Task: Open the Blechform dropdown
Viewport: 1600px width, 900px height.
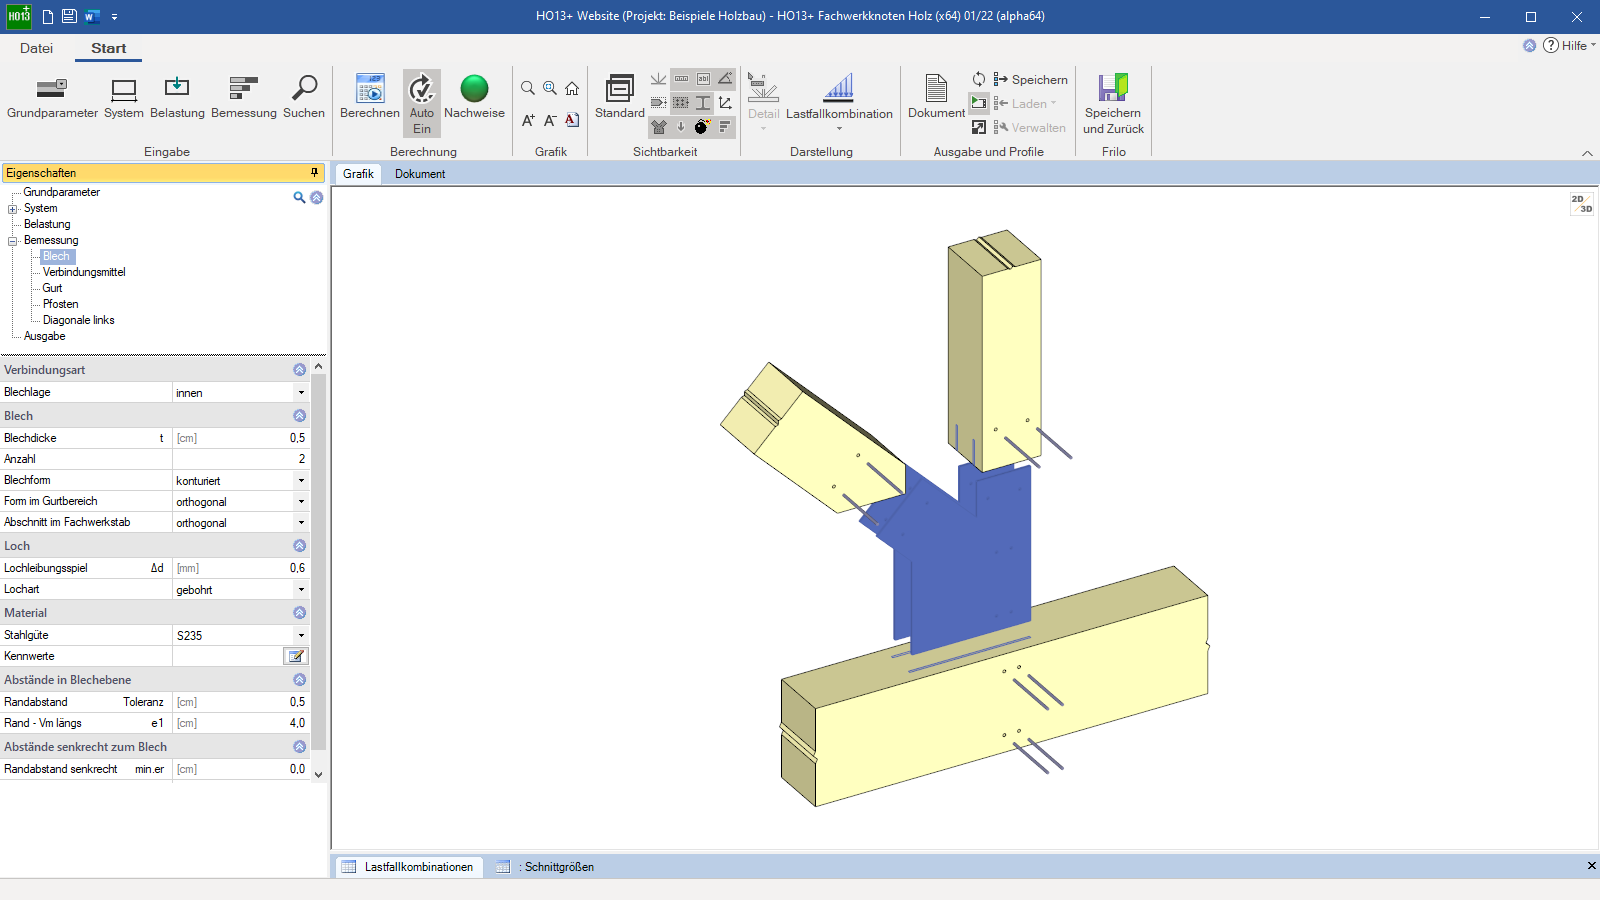Action: click(x=301, y=481)
